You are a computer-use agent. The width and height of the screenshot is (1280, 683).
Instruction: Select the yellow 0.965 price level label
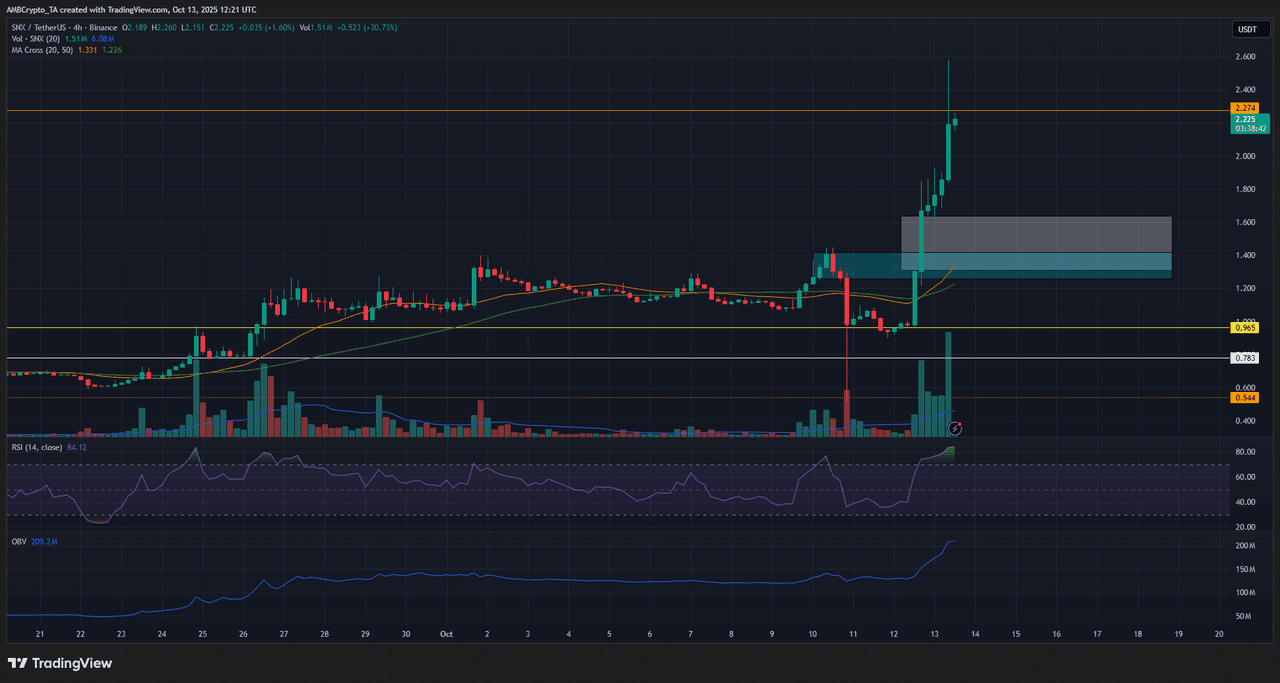(1246, 327)
